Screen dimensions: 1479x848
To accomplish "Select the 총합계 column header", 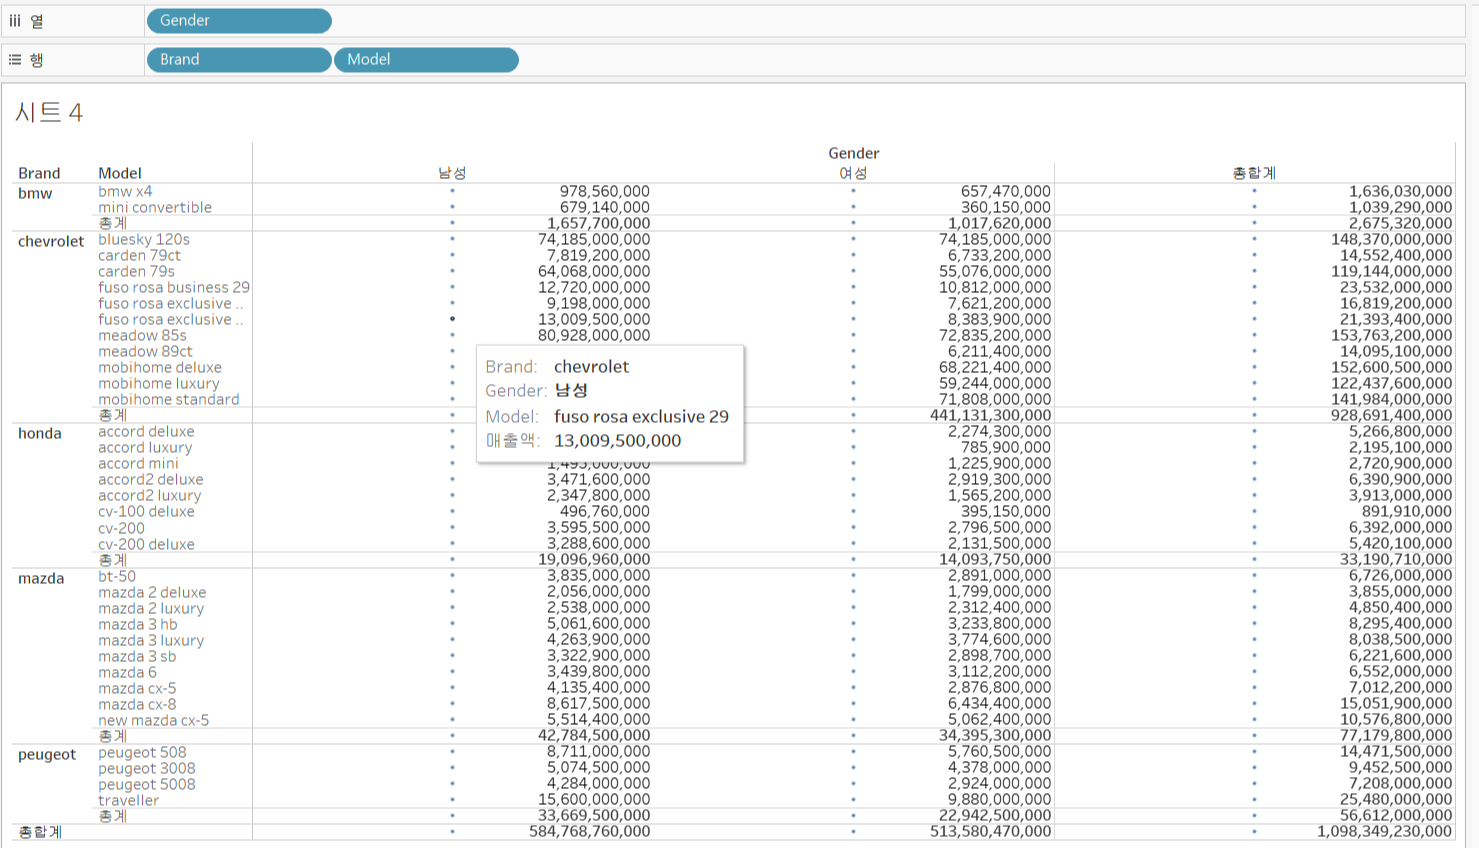I will coord(1254,173).
